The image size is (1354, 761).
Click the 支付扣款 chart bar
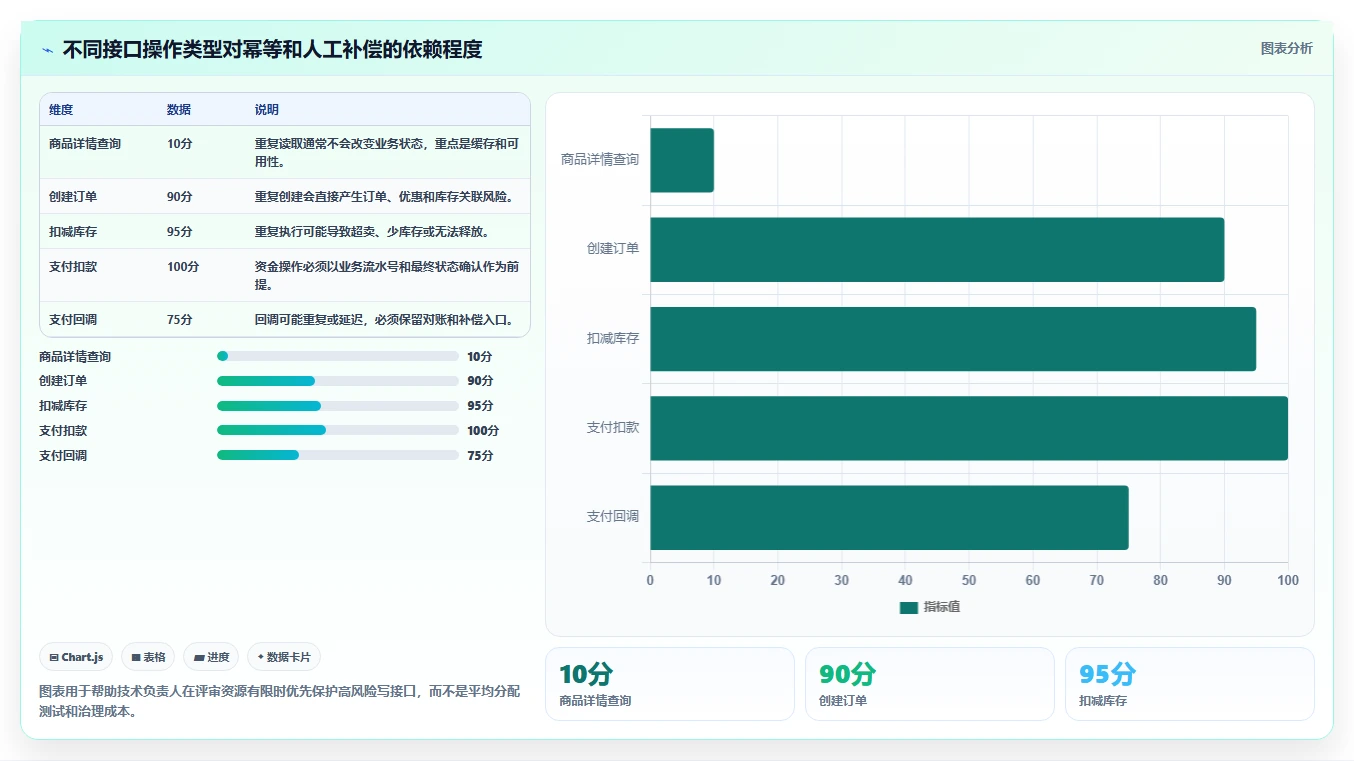tap(969, 428)
